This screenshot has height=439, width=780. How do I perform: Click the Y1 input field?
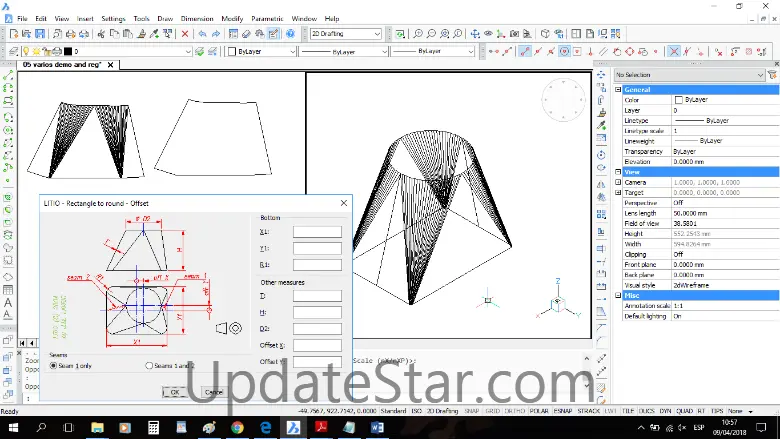tap(317, 248)
